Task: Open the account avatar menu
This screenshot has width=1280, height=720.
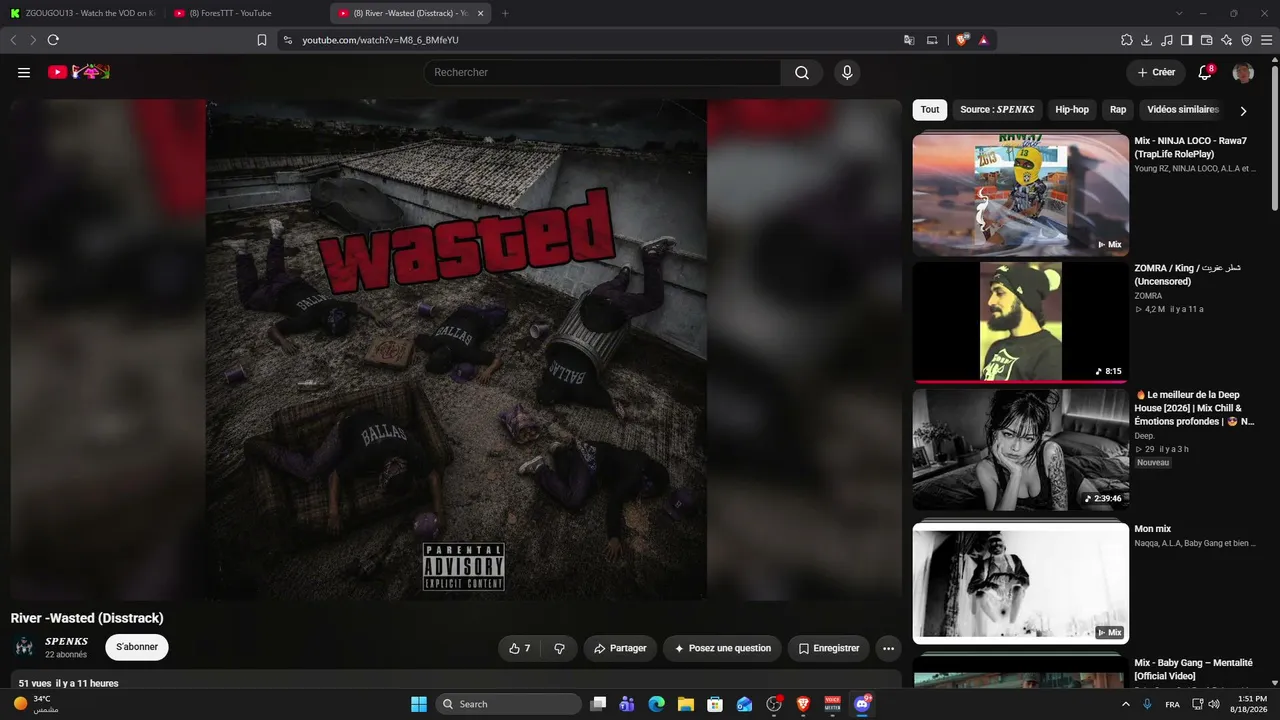Action: pyautogui.click(x=1243, y=72)
